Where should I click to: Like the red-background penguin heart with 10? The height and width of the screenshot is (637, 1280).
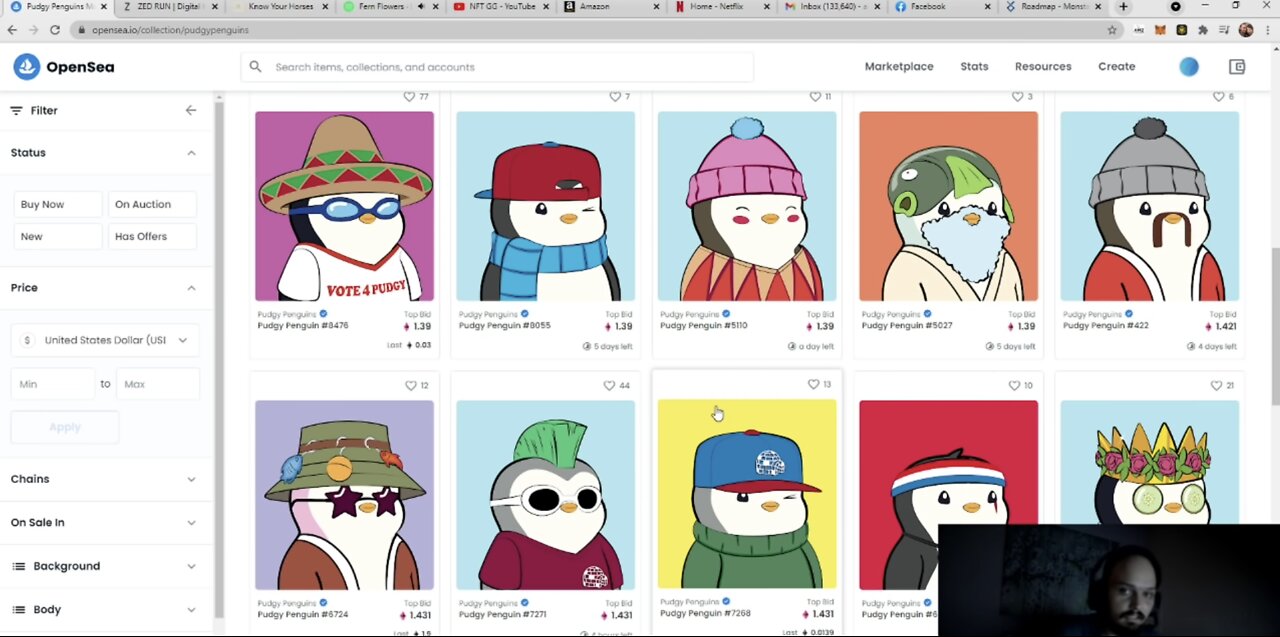[x=1014, y=385]
